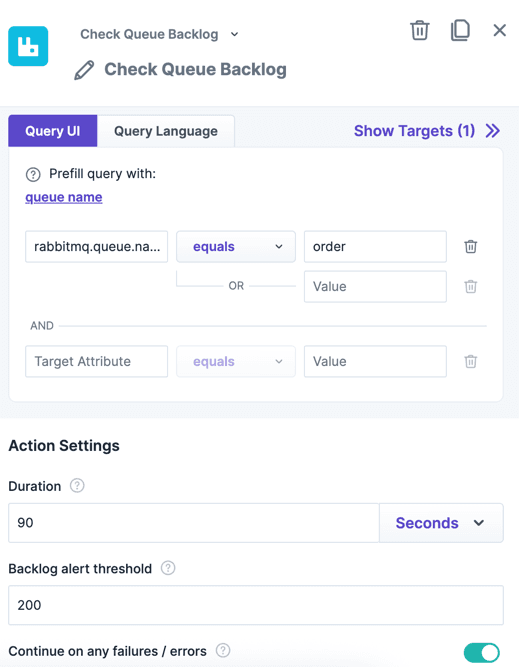Delete the empty OR value row

click(471, 286)
